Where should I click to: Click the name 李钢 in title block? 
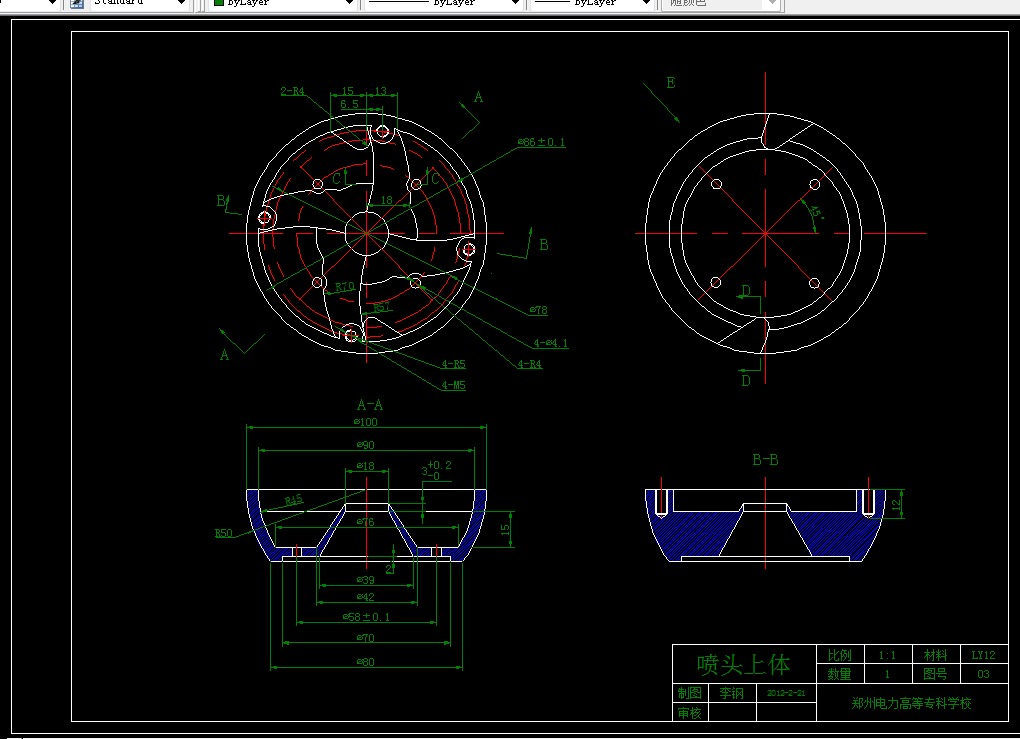(731, 693)
